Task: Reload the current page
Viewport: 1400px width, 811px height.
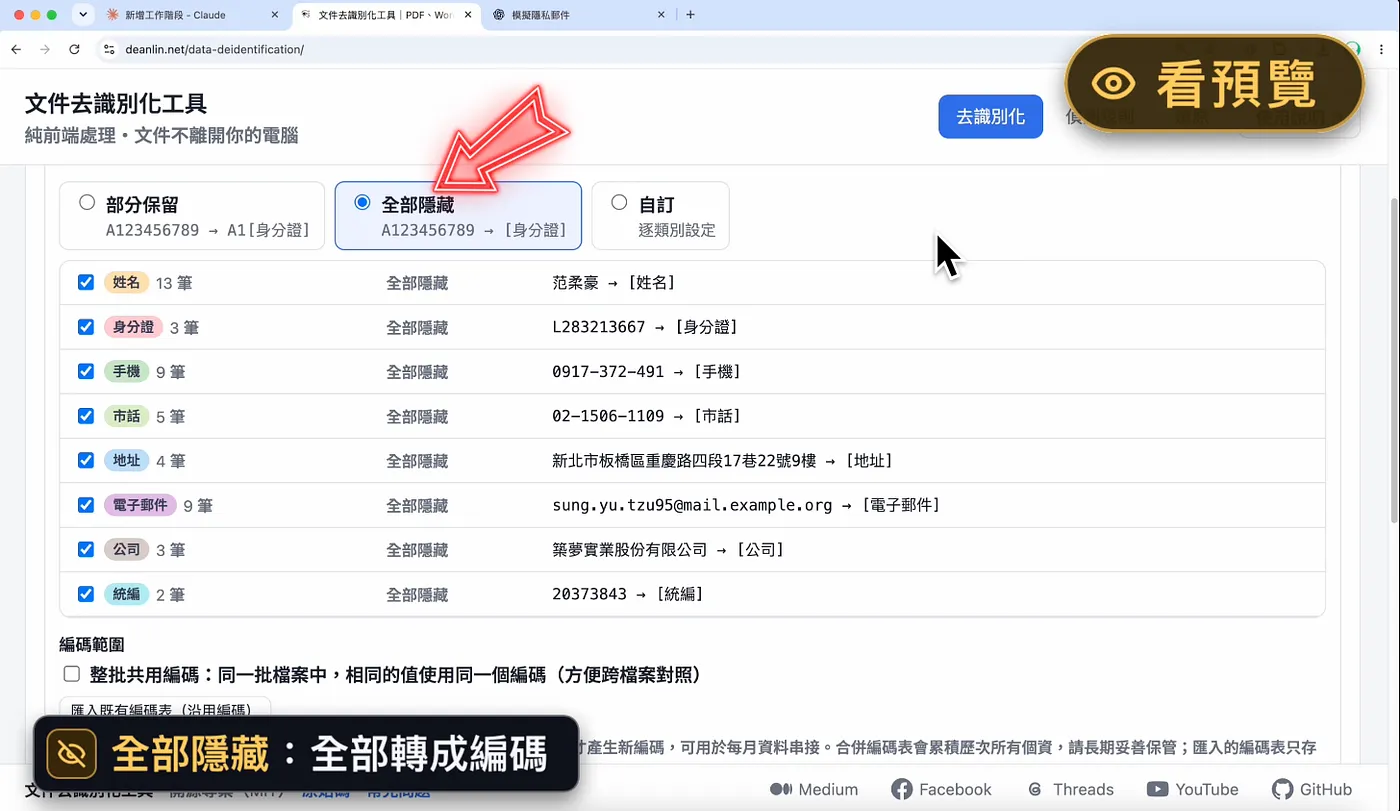Action: pos(74,49)
